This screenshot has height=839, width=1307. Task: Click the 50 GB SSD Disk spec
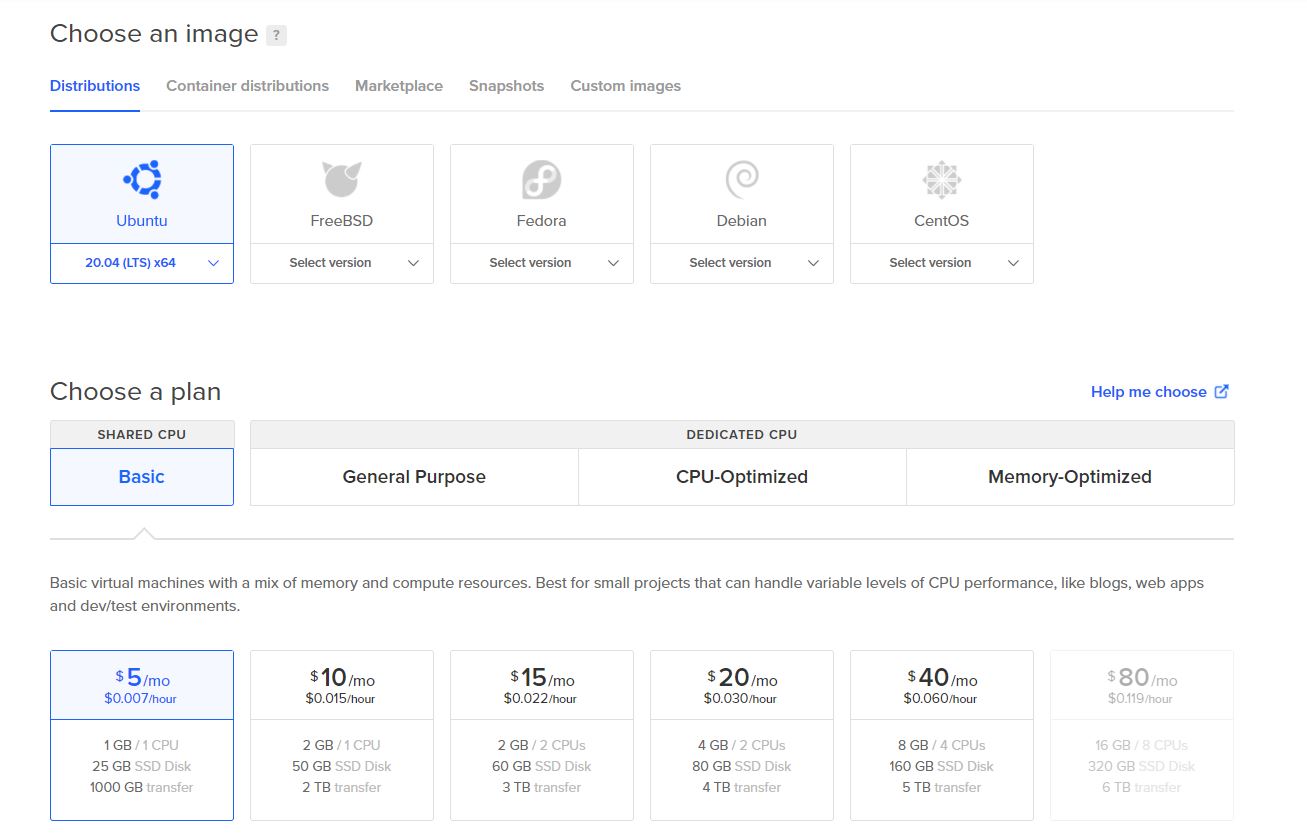pyautogui.click(x=341, y=766)
